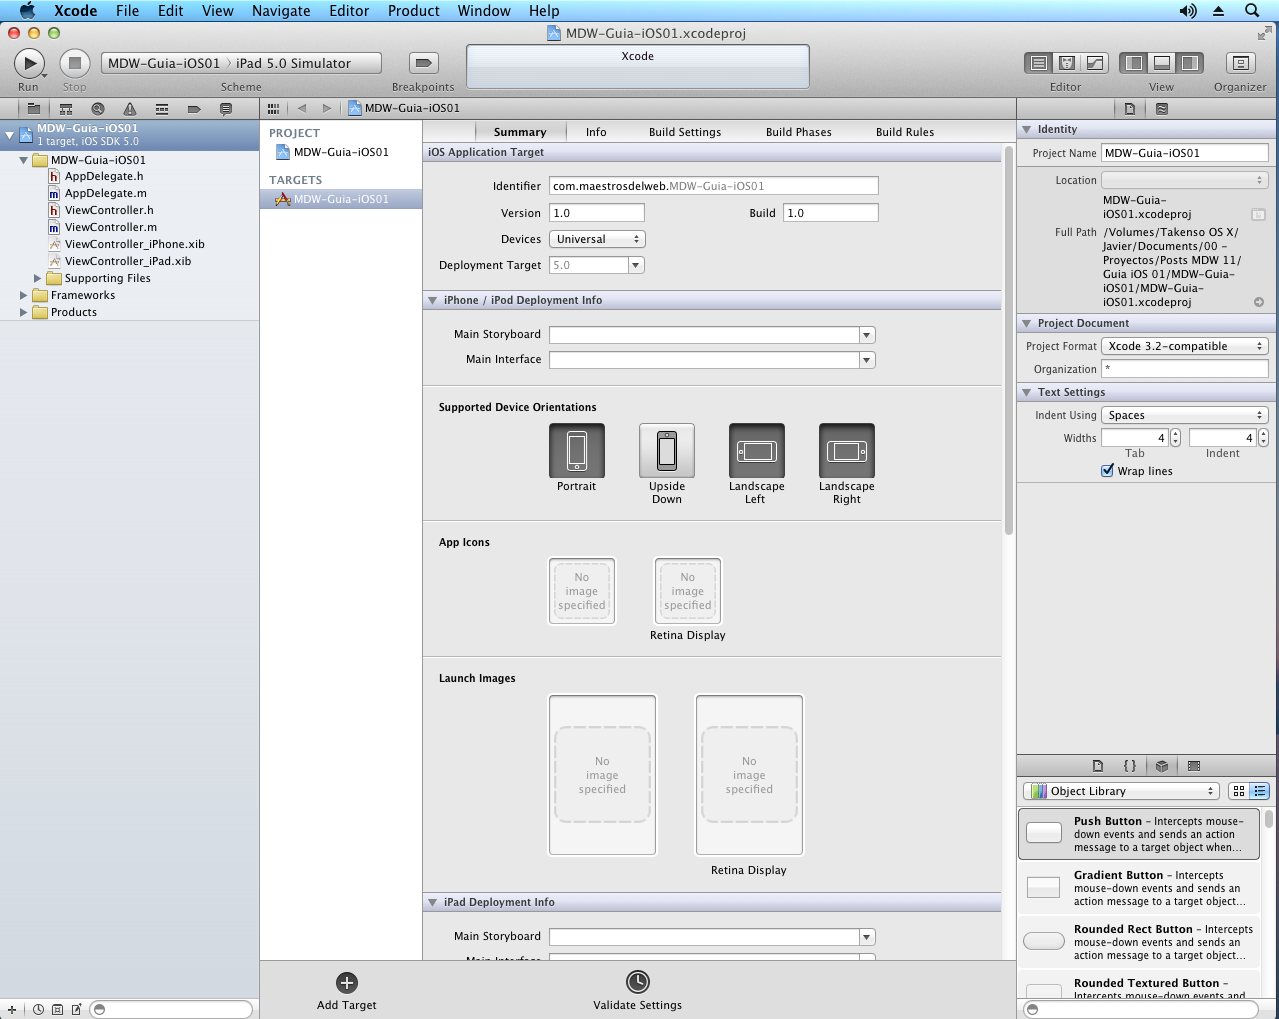The width and height of the screenshot is (1279, 1019).
Task: Open the Deployment Target combo arrow
Action: pyautogui.click(x=636, y=265)
